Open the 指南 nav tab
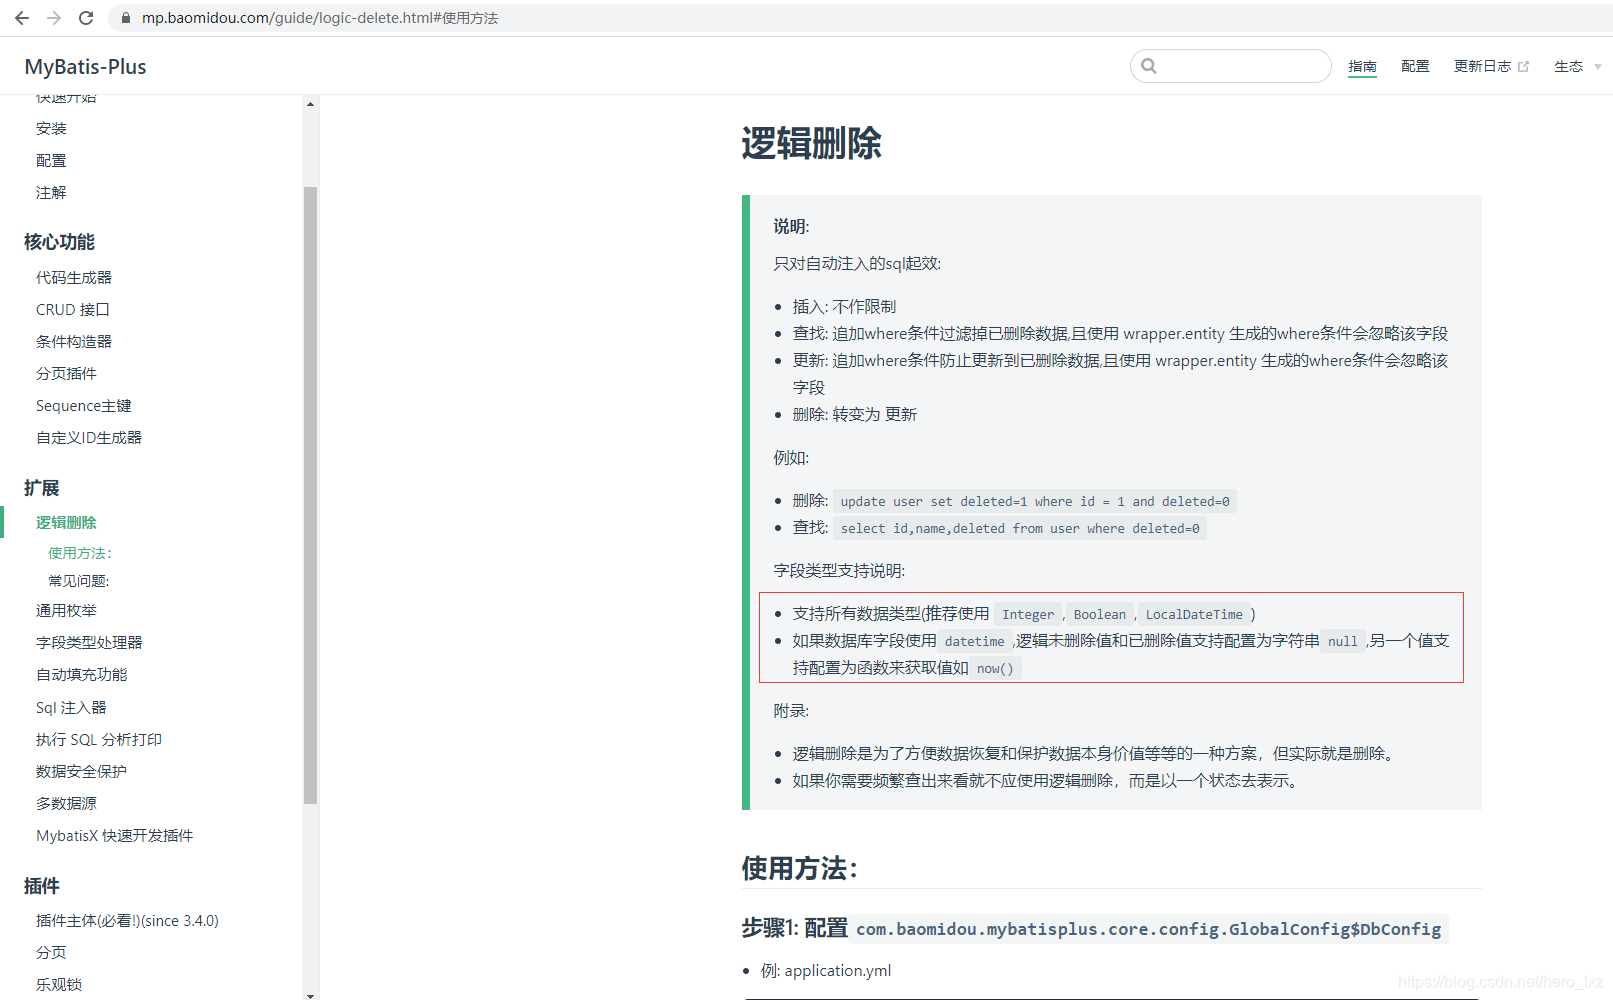 1362,66
